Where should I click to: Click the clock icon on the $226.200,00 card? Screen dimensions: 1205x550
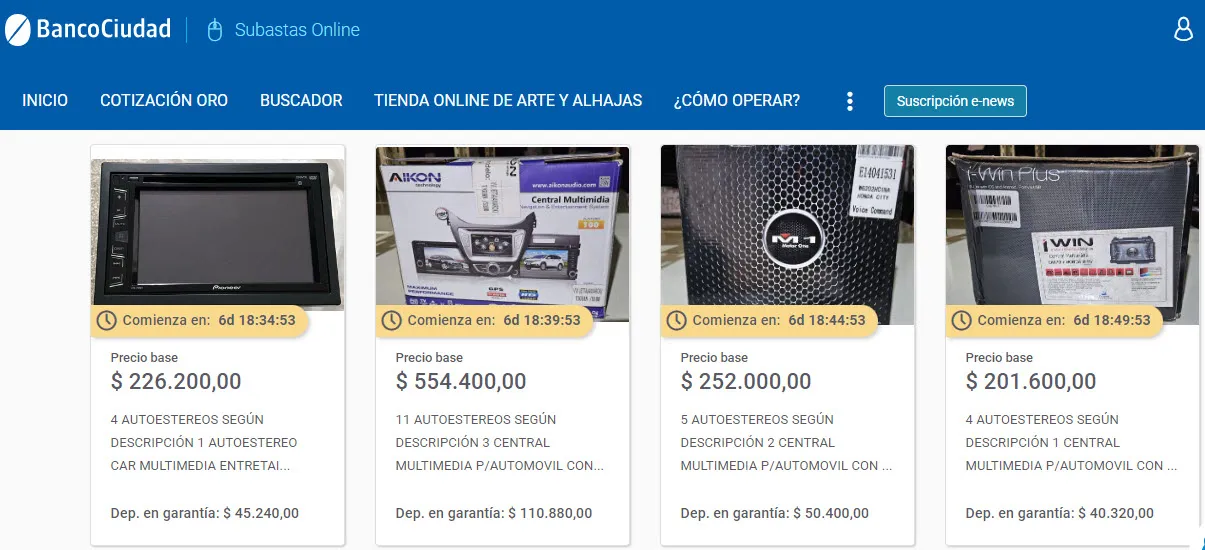click(x=107, y=321)
